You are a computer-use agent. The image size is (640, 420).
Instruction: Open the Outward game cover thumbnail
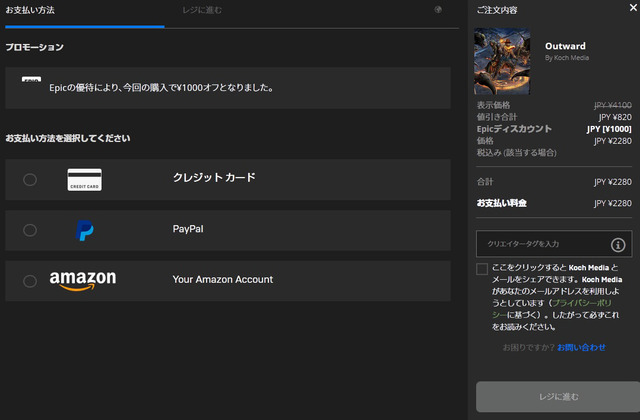504,61
